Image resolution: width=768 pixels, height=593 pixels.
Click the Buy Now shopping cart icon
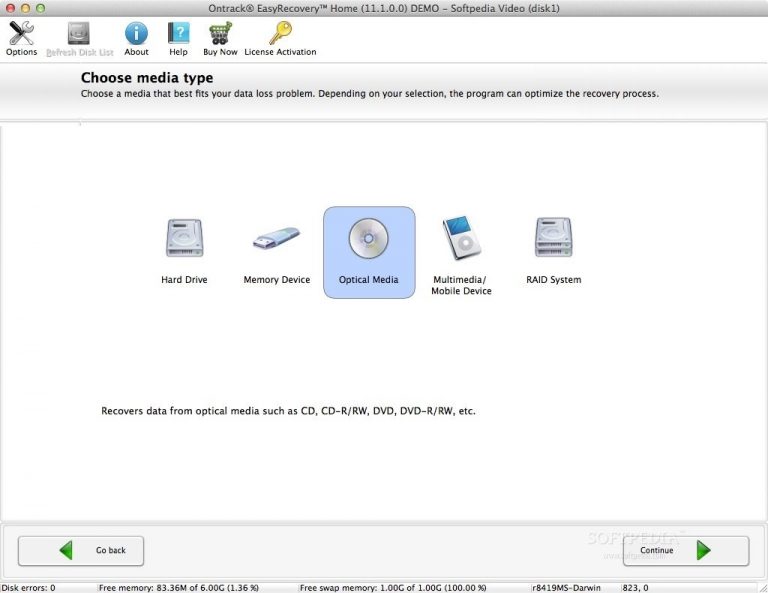click(x=220, y=33)
